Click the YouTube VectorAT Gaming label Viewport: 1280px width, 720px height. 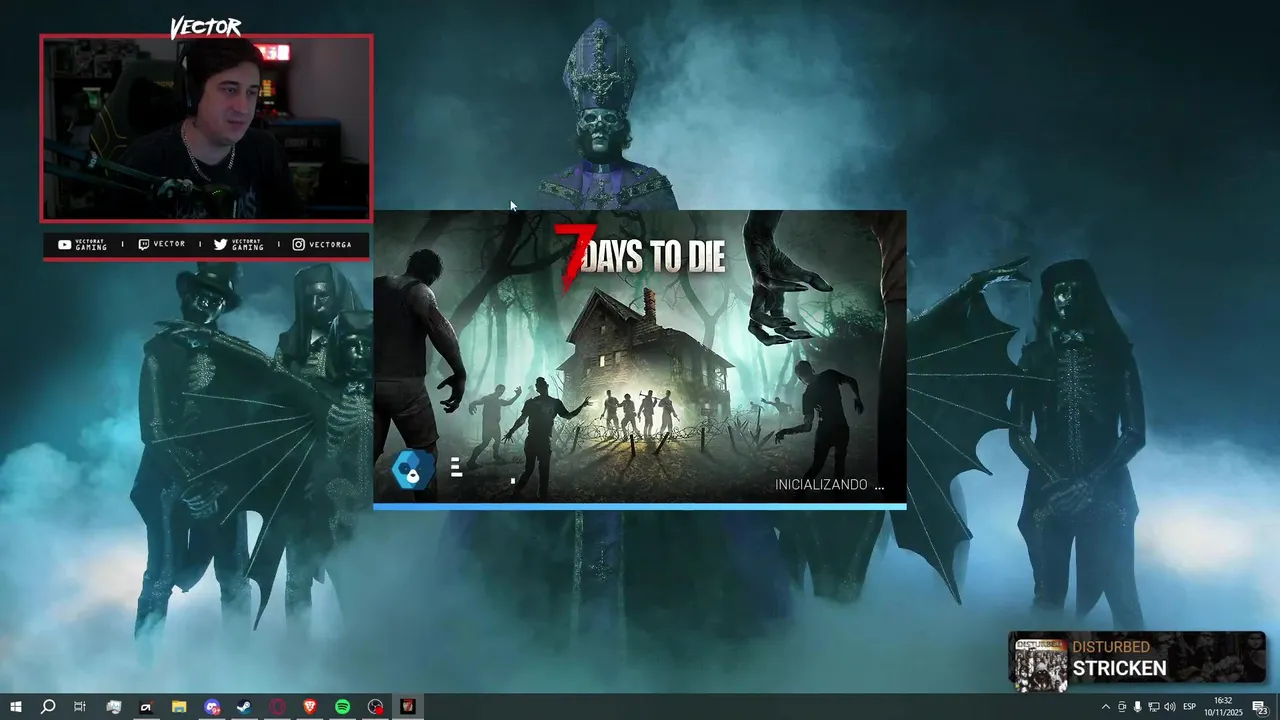[83, 244]
